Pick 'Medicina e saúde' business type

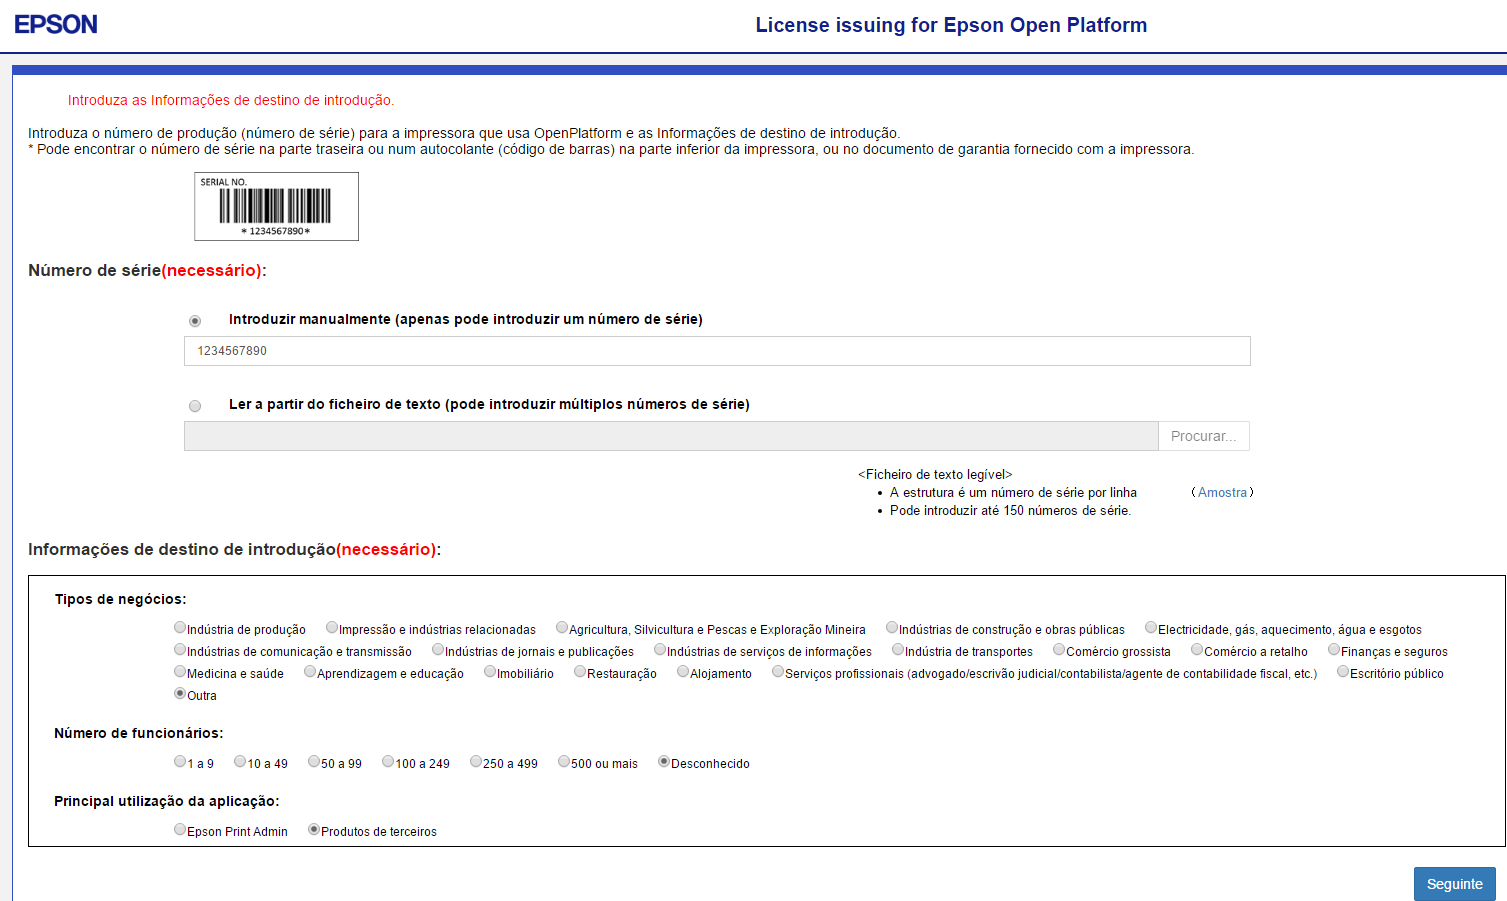[180, 672]
